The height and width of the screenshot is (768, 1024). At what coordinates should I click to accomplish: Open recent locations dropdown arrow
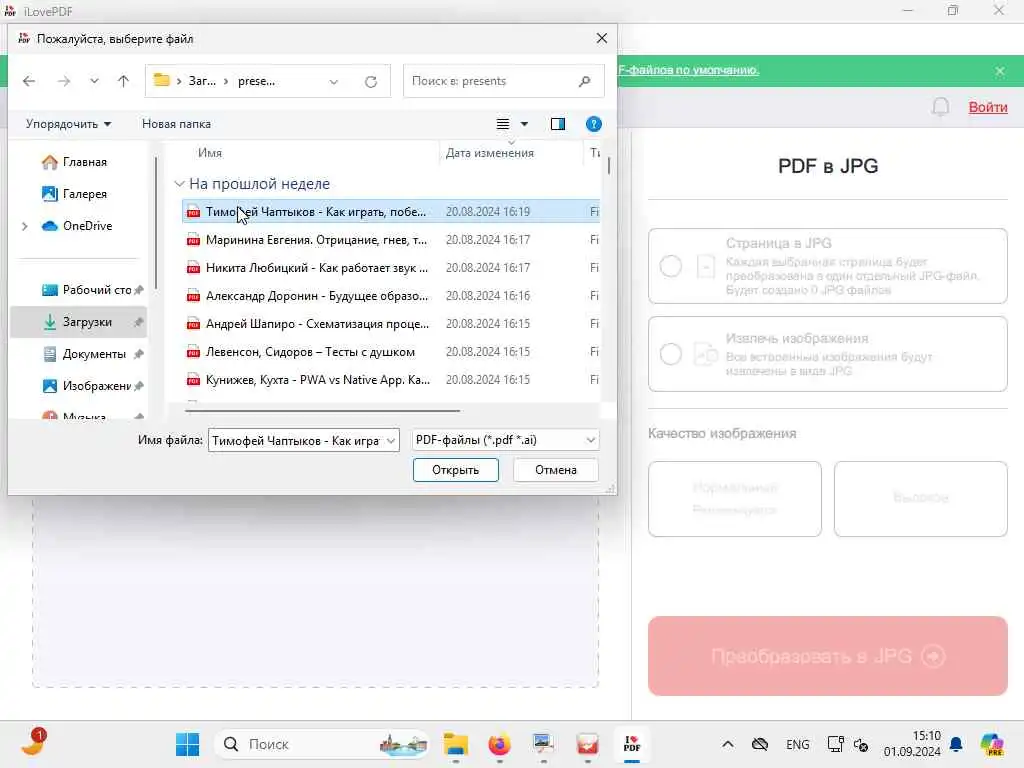pos(94,81)
